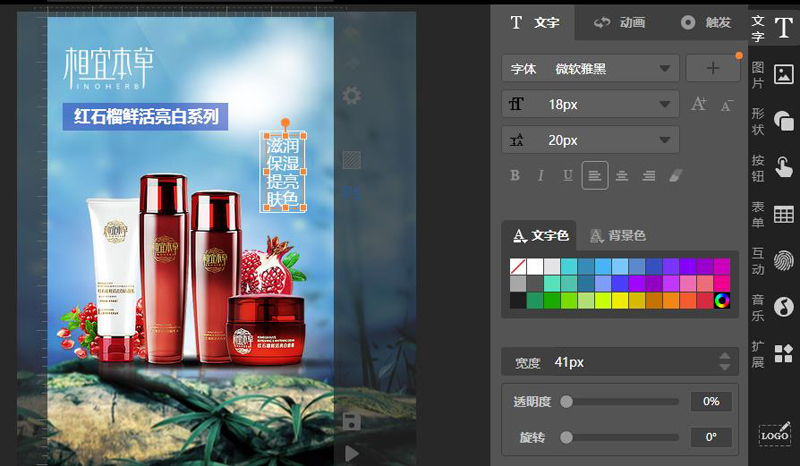
Task: Increase font size with A+ icon
Action: coord(698,104)
